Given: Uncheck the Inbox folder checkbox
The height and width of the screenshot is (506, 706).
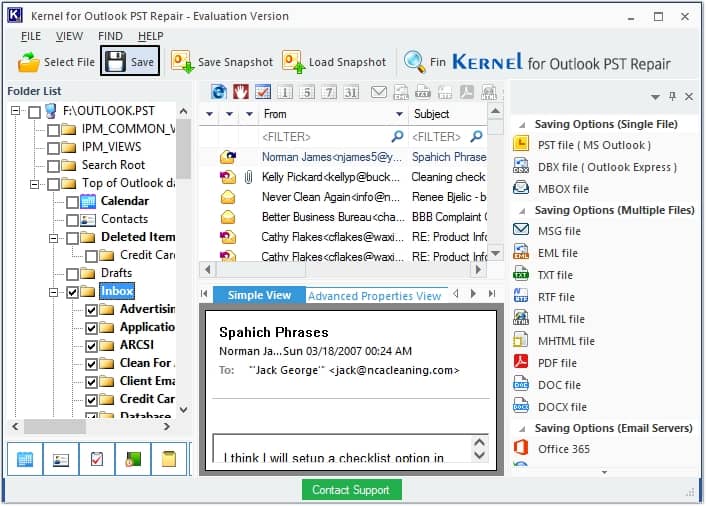Looking at the screenshot, I should pos(72,292).
